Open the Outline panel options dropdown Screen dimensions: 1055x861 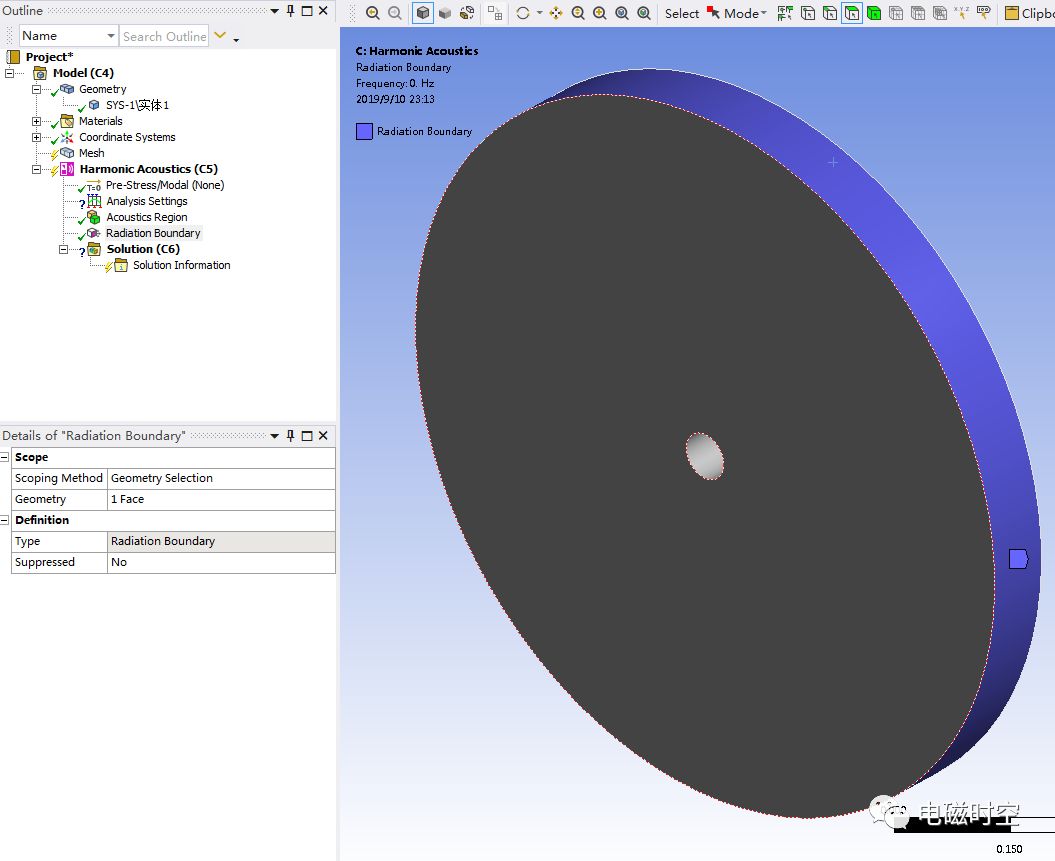click(x=275, y=11)
